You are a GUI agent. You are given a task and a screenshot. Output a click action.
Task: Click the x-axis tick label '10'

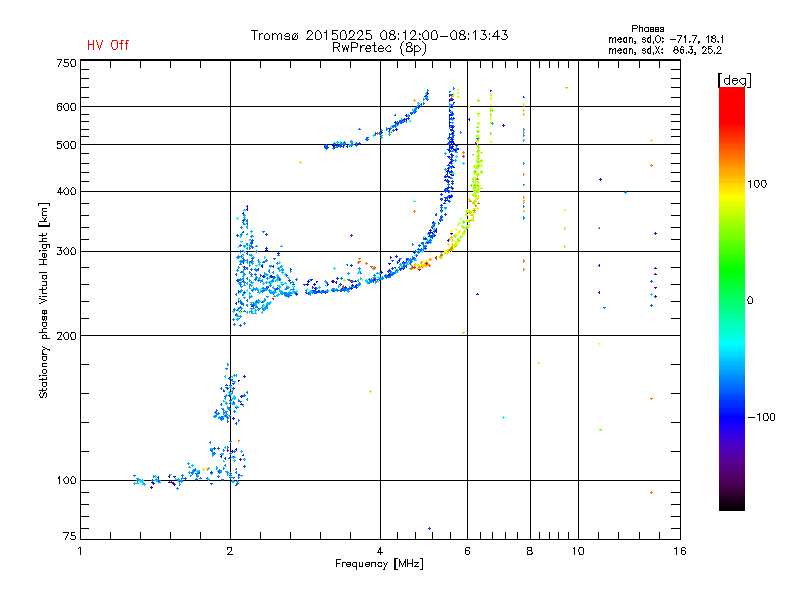point(578,551)
